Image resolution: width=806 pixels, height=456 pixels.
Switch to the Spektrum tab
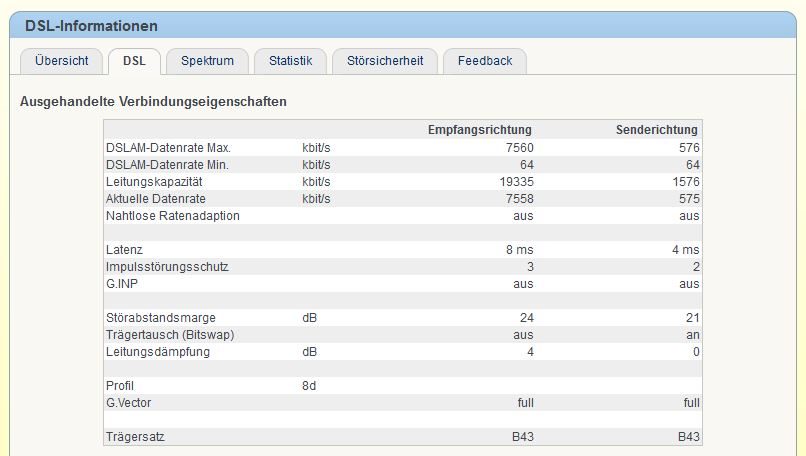(207, 61)
